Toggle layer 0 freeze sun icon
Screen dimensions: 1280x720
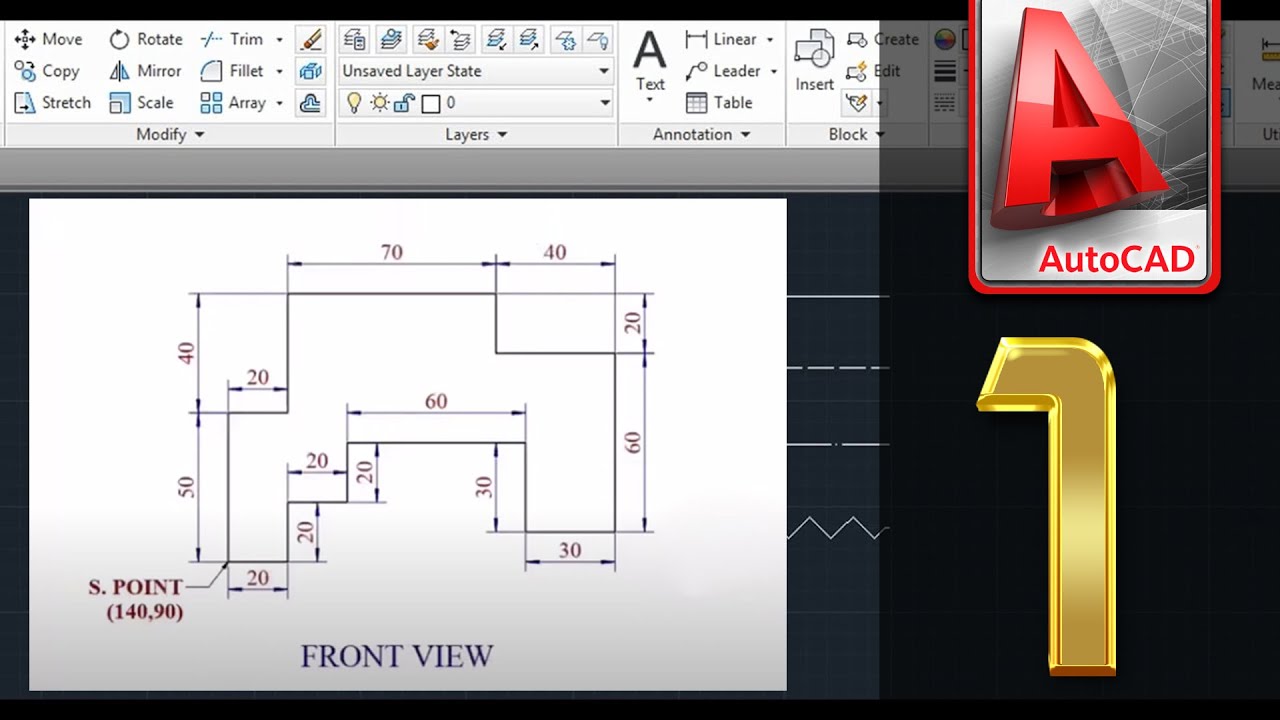click(379, 102)
